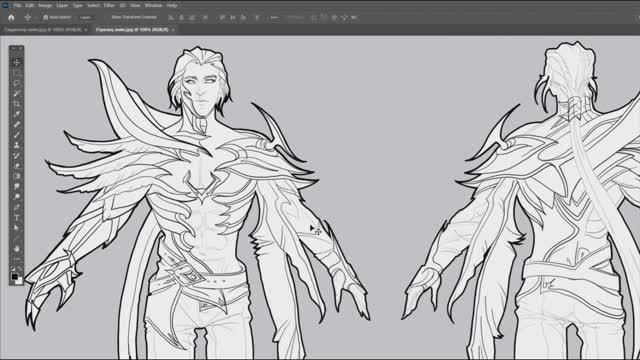Image resolution: width=640 pixels, height=360 pixels.
Task: Select the Dodge tool
Action: coord(16,197)
